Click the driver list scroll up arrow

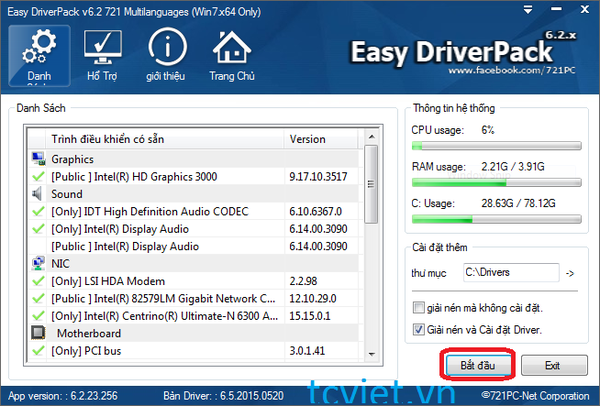click(x=371, y=137)
